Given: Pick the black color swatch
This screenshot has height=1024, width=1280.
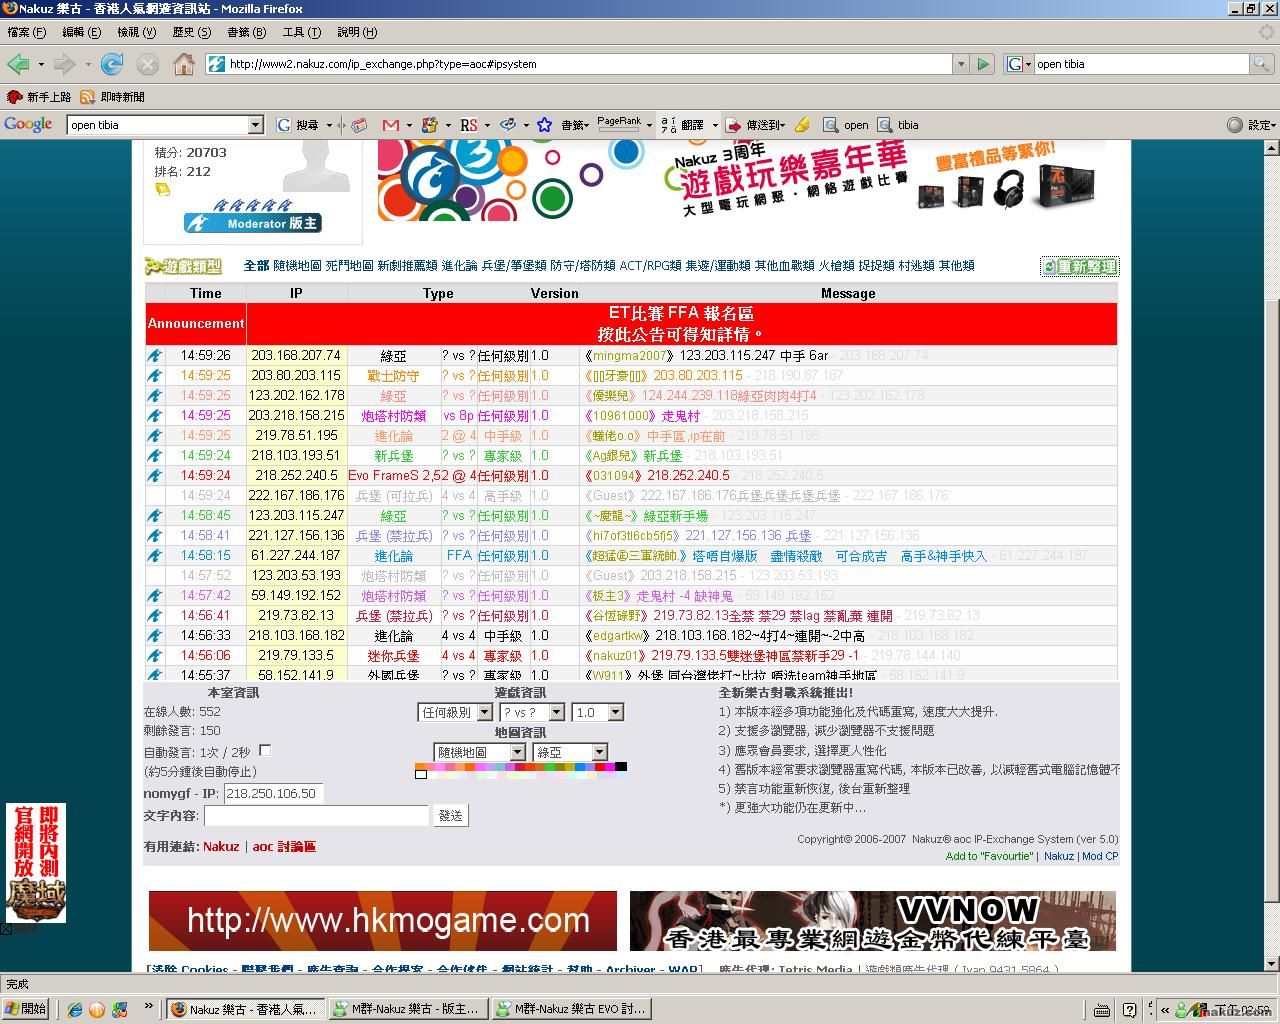Looking at the screenshot, I should point(621,767).
